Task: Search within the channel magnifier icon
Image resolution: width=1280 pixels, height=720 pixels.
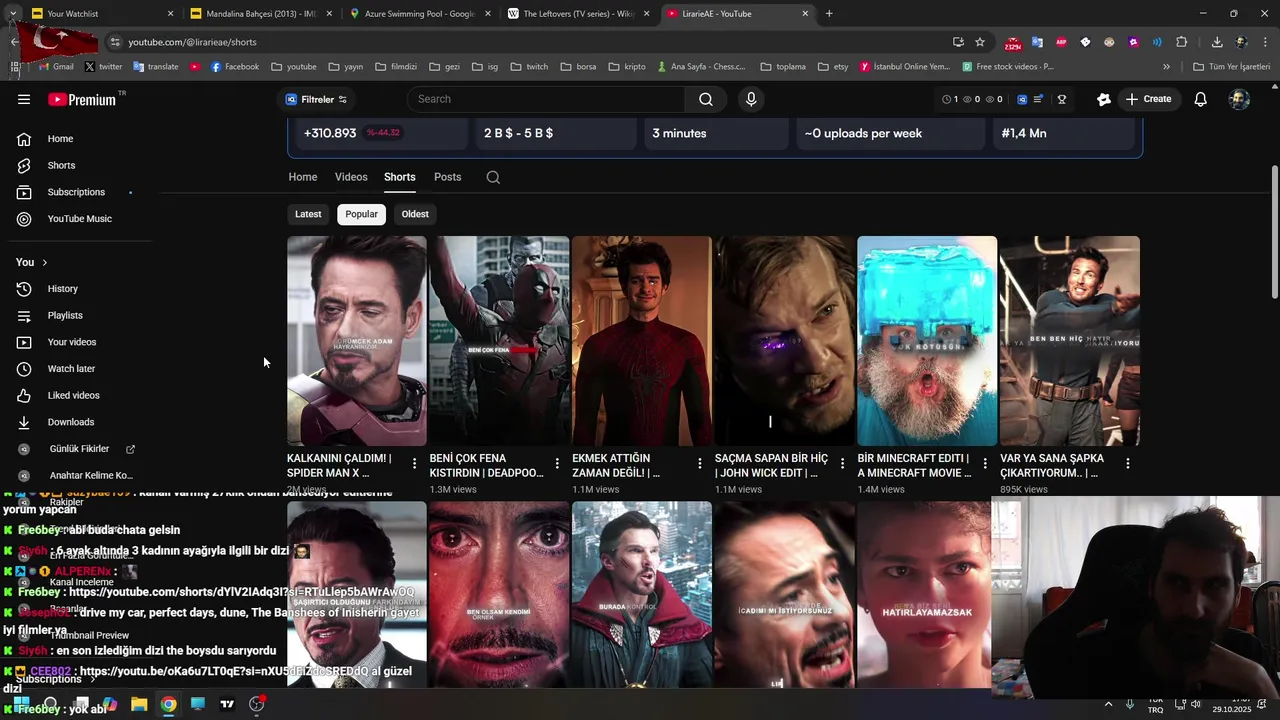Action: [493, 177]
